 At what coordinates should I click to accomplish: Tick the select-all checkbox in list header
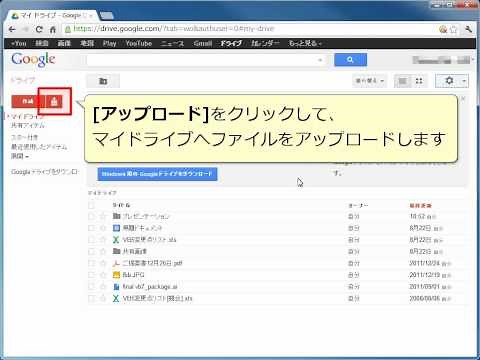(91, 205)
